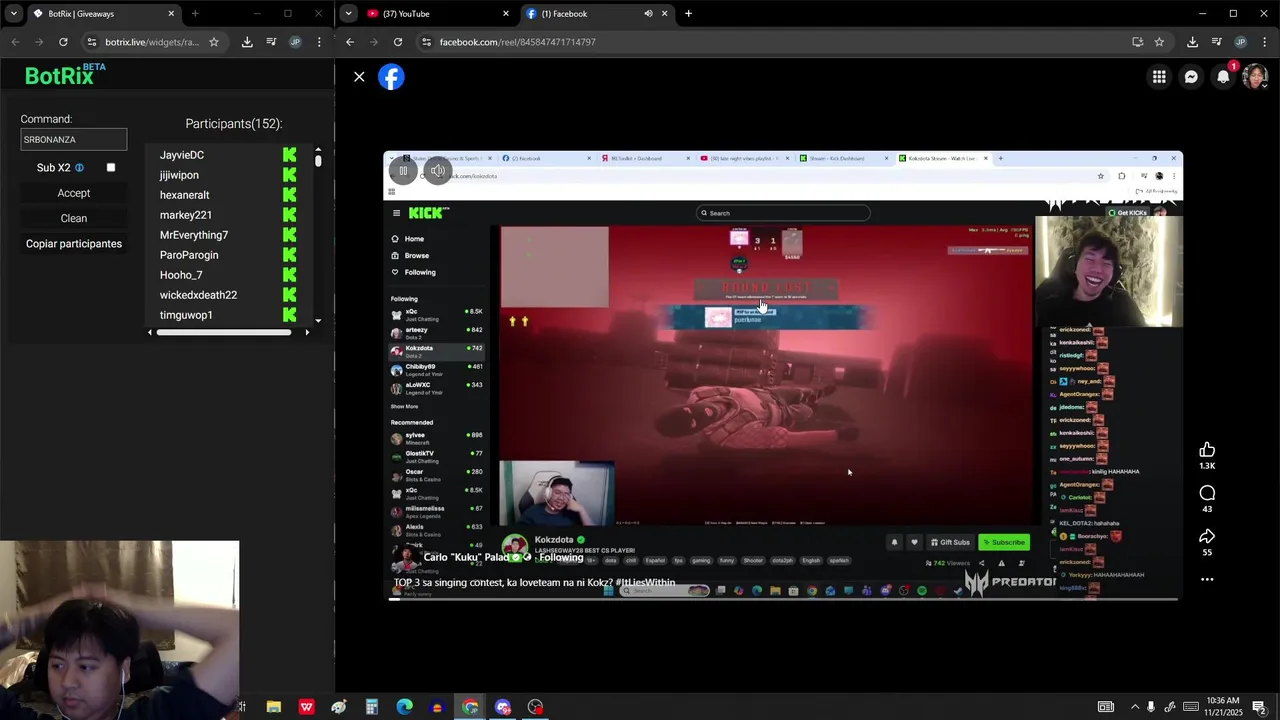Click the install app icon in Facebook address bar
This screenshot has width=1280, height=720.
point(1137,42)
